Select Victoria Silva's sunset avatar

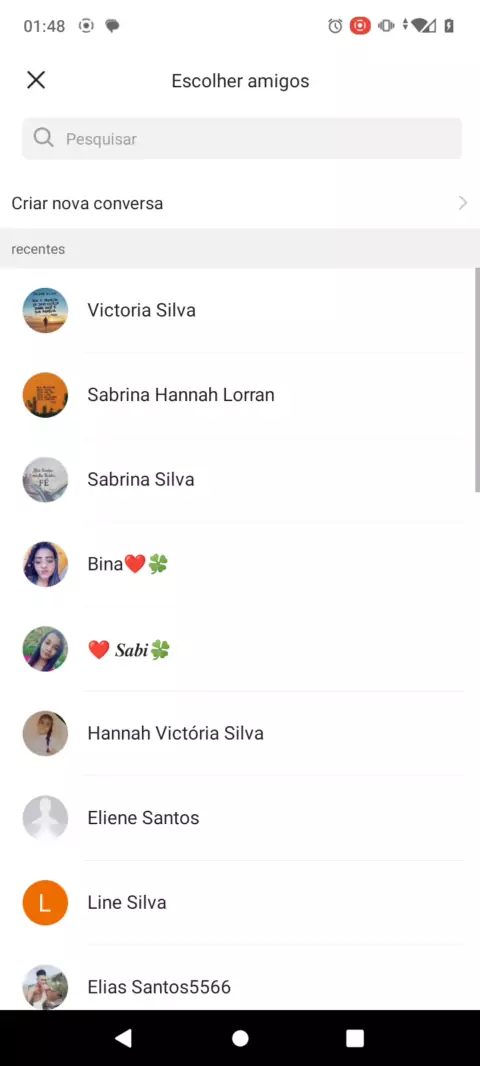[46, 310]
